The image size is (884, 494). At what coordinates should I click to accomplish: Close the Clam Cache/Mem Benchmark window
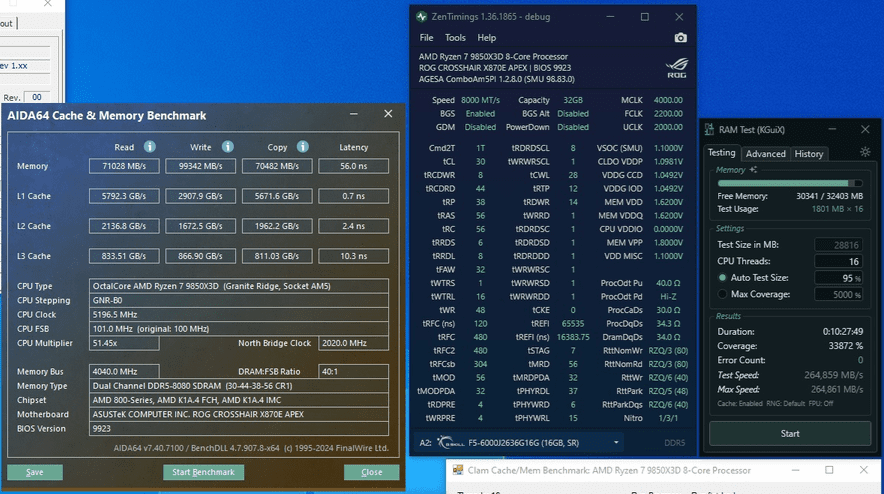pos(864,470)
